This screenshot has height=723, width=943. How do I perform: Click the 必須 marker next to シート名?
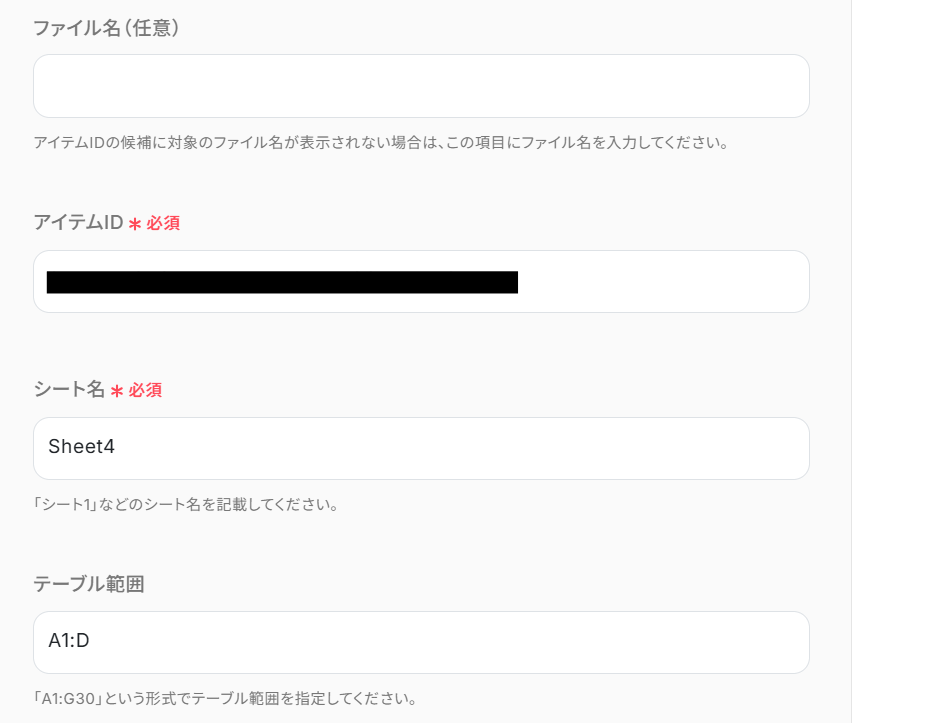pos(145,390)
